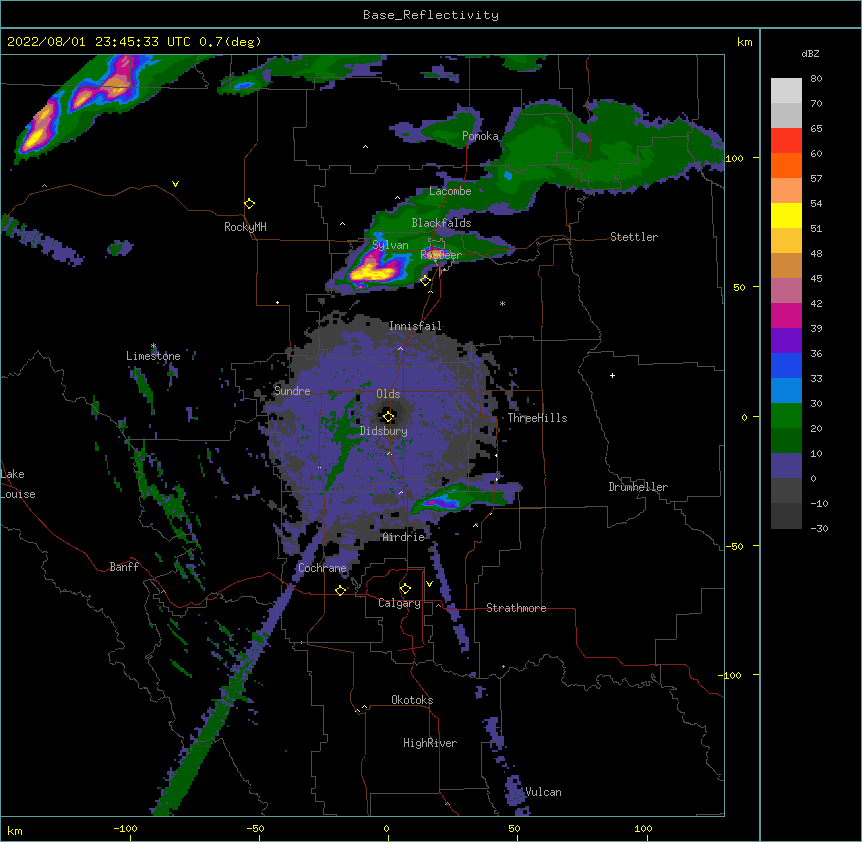Select the radar site diamond between Olds and Didsbury

tap(388, 417)
